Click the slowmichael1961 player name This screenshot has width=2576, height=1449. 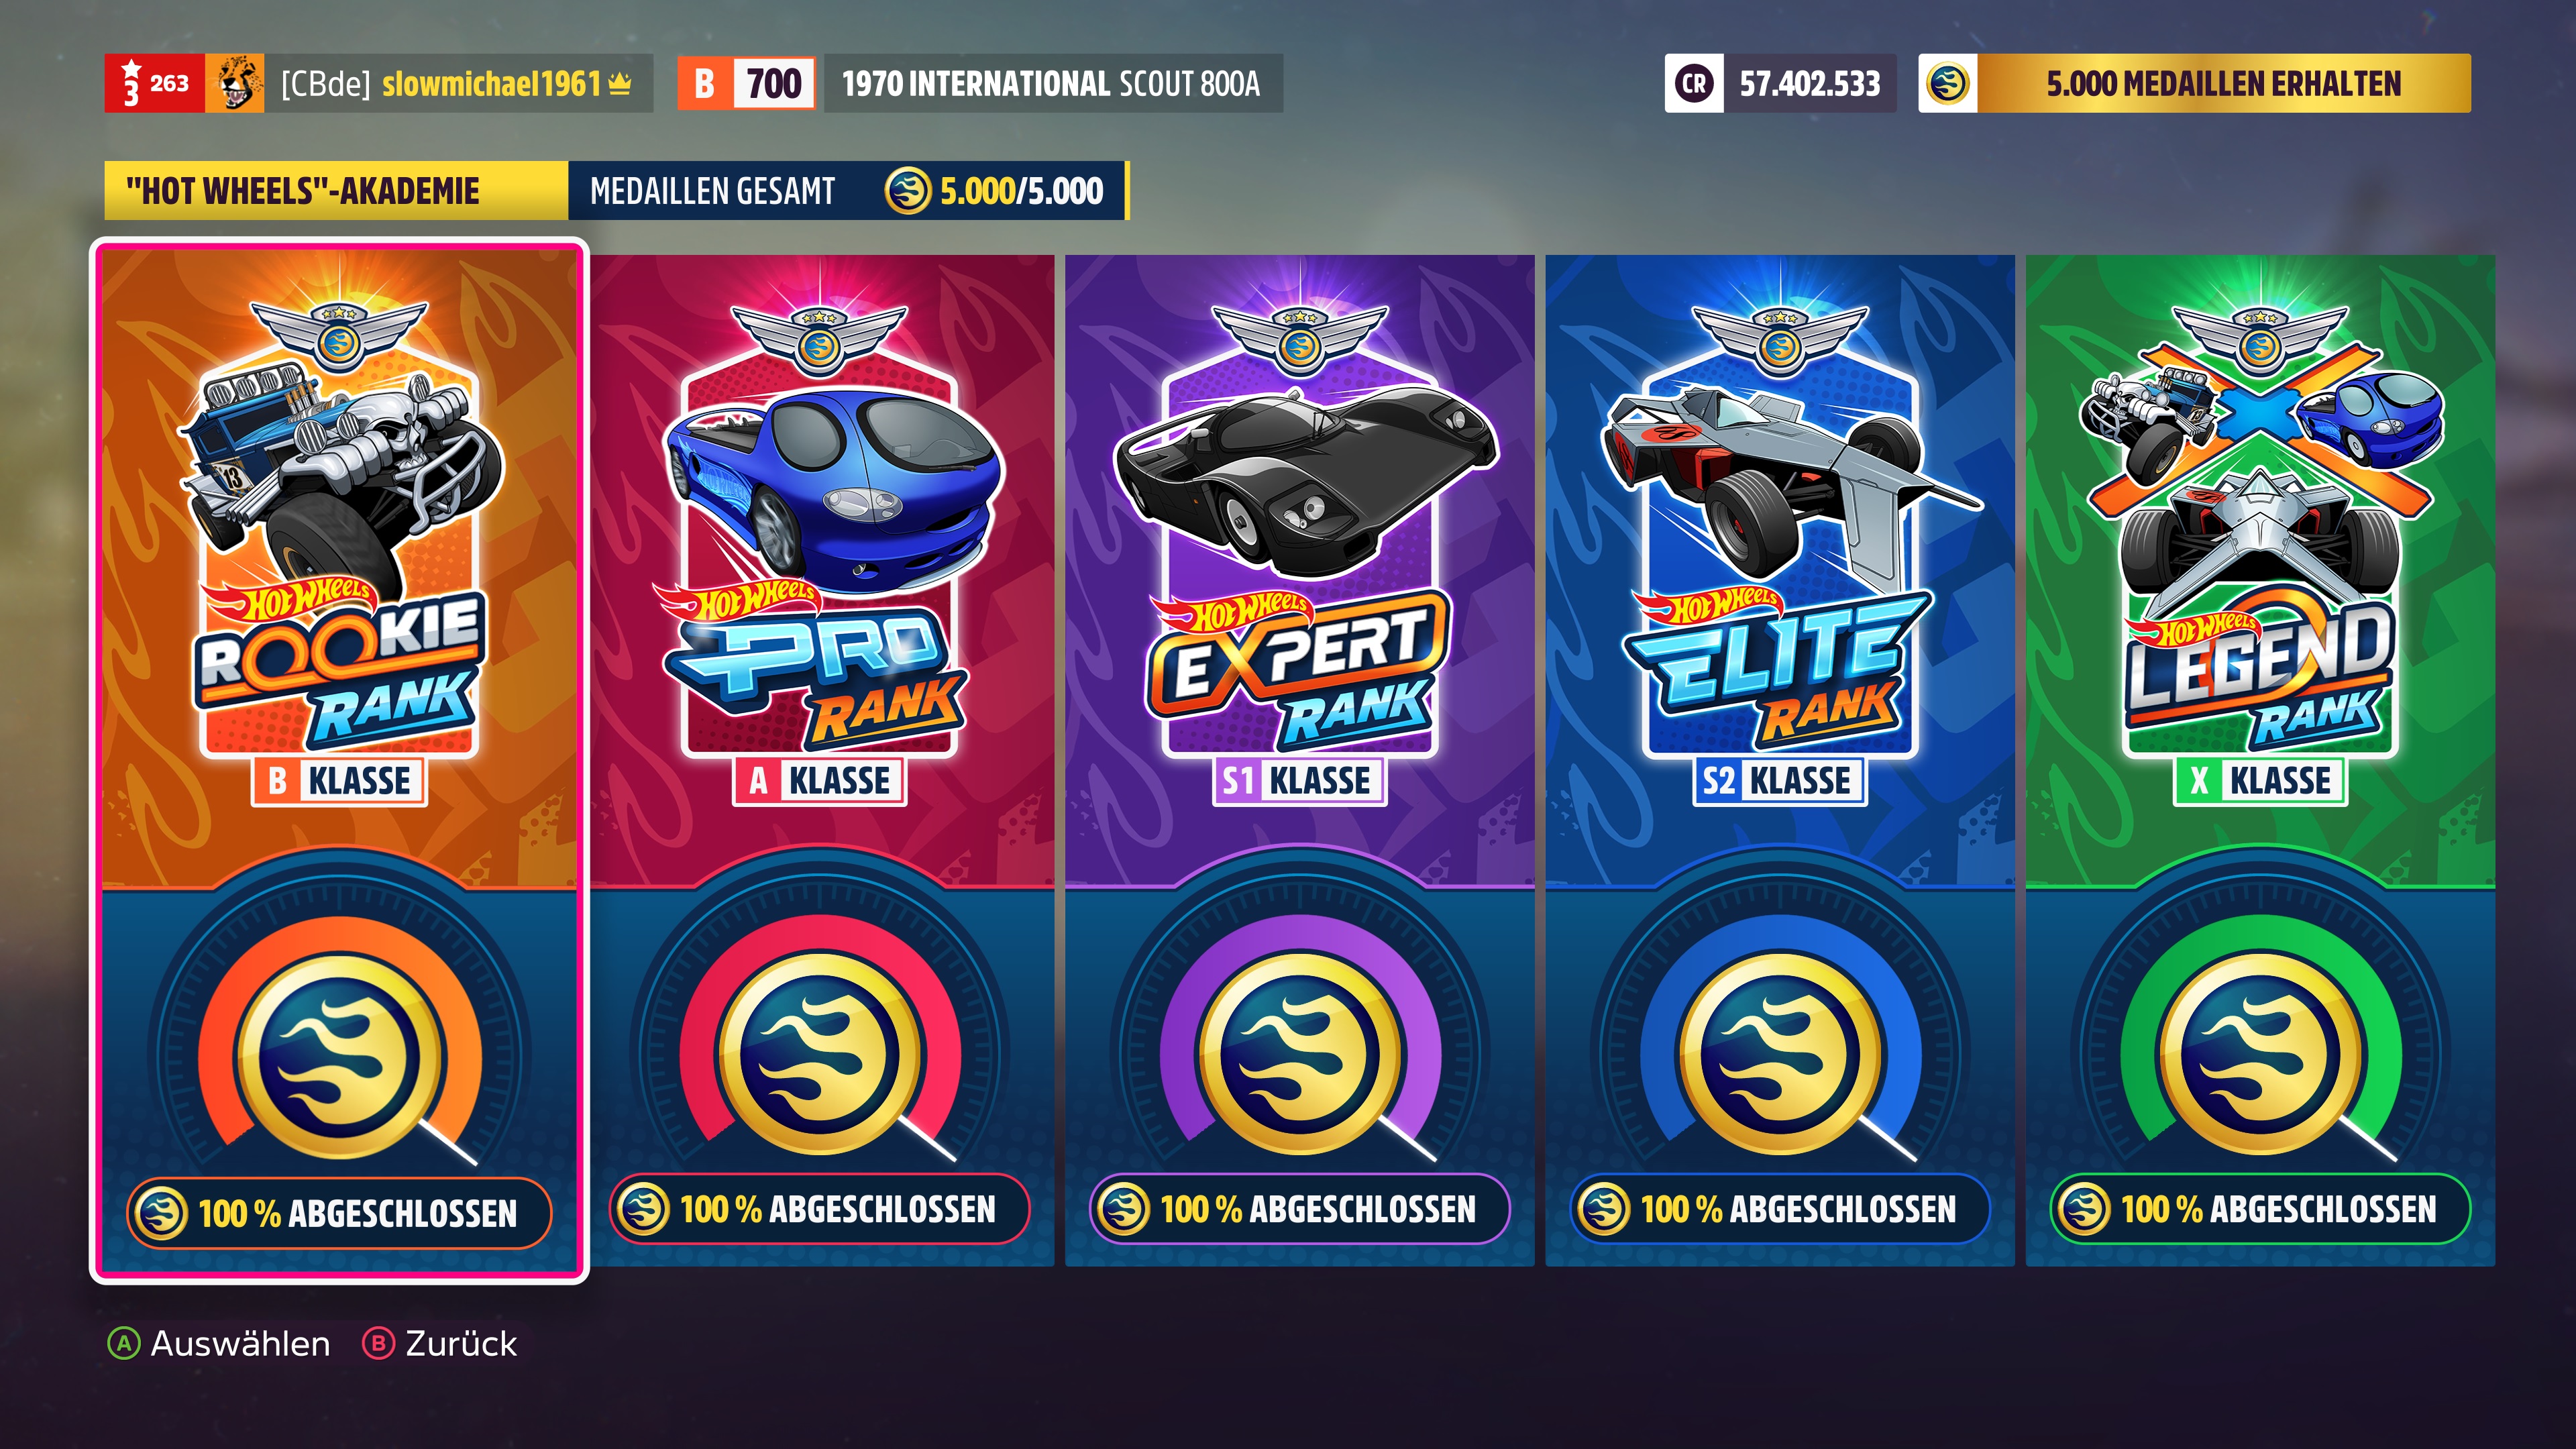(x=492, y=83)
